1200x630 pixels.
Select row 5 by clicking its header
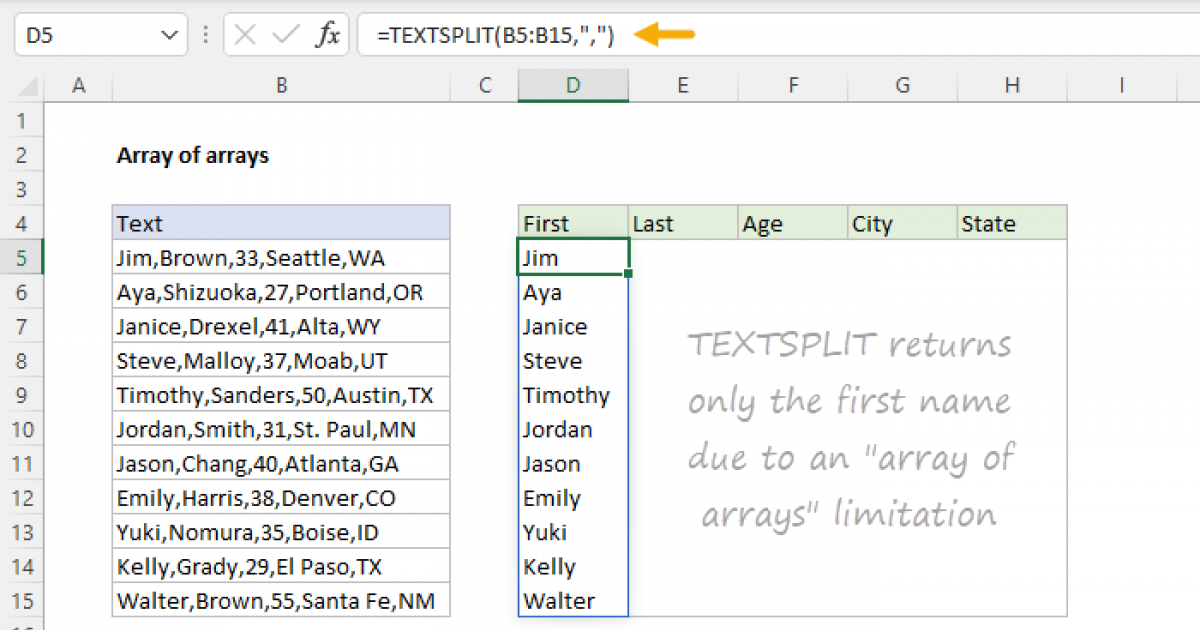coord(22,257)
